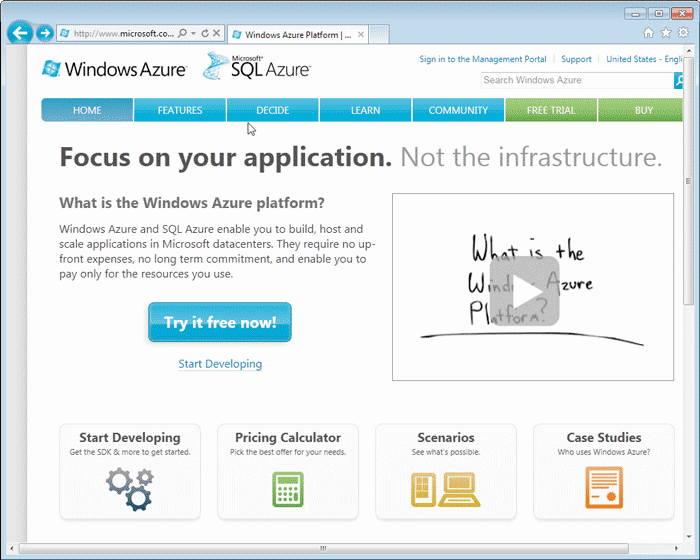Viewport: 700px width, 560px height.
Task: Open a new blank tab
Action: [x=379, y=34]
